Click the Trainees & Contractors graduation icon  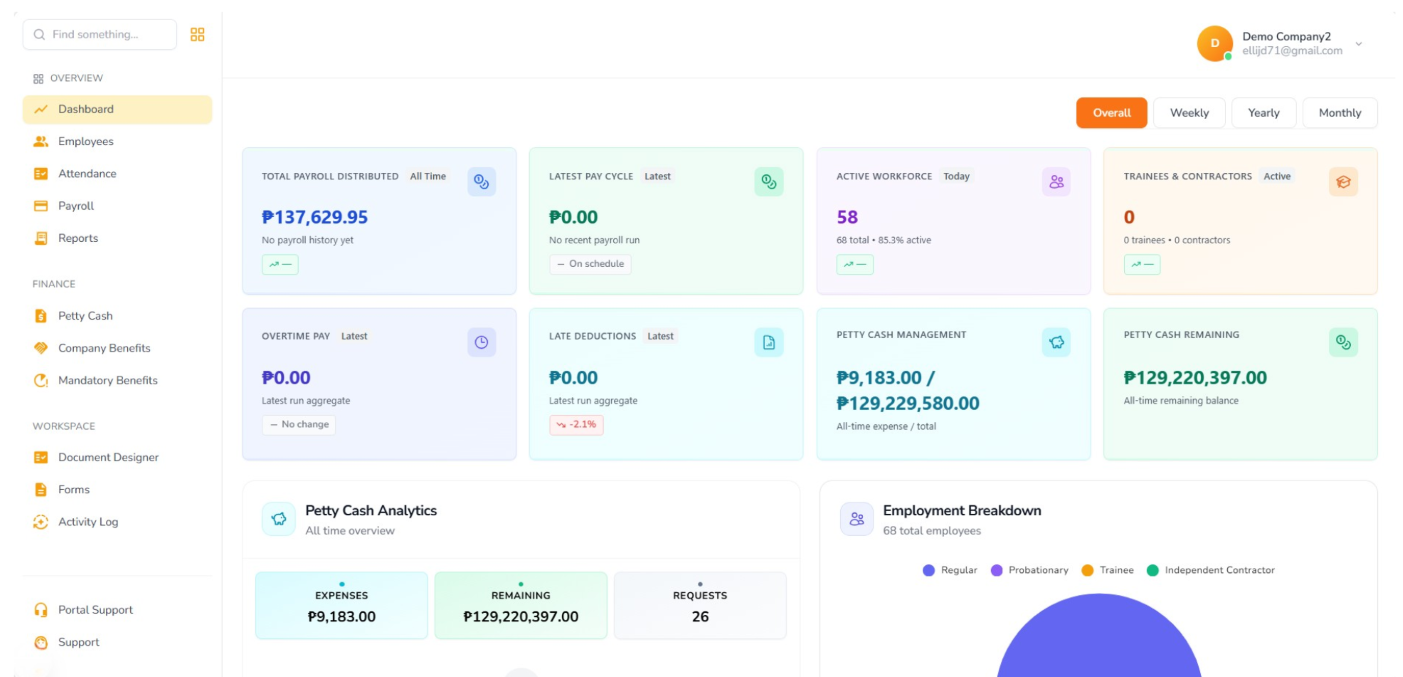[x=1343, y=181]
